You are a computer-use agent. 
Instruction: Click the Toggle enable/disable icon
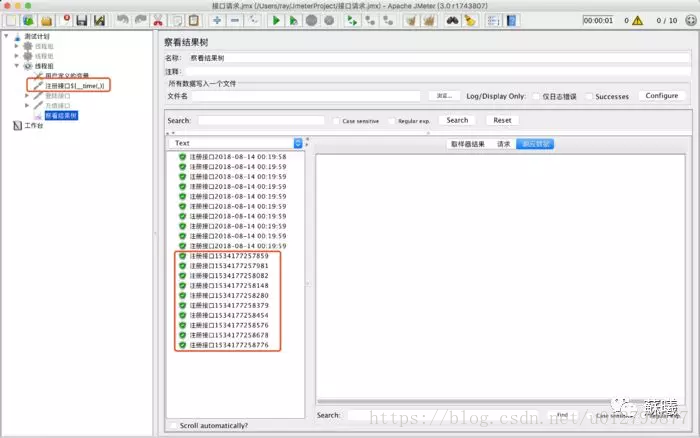pos(253,21)
